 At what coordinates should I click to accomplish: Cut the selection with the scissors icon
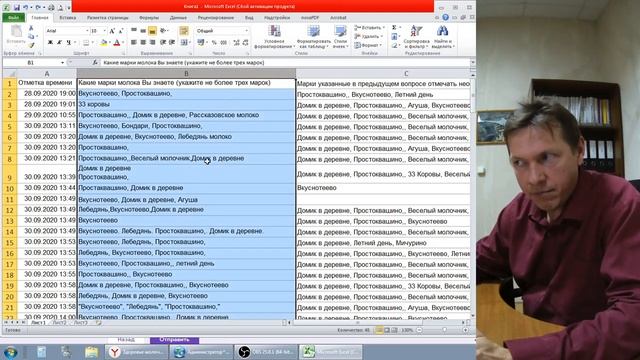[31, 28]
